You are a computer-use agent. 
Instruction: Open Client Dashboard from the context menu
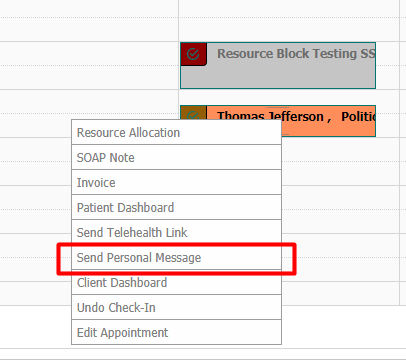click(176, 282)
